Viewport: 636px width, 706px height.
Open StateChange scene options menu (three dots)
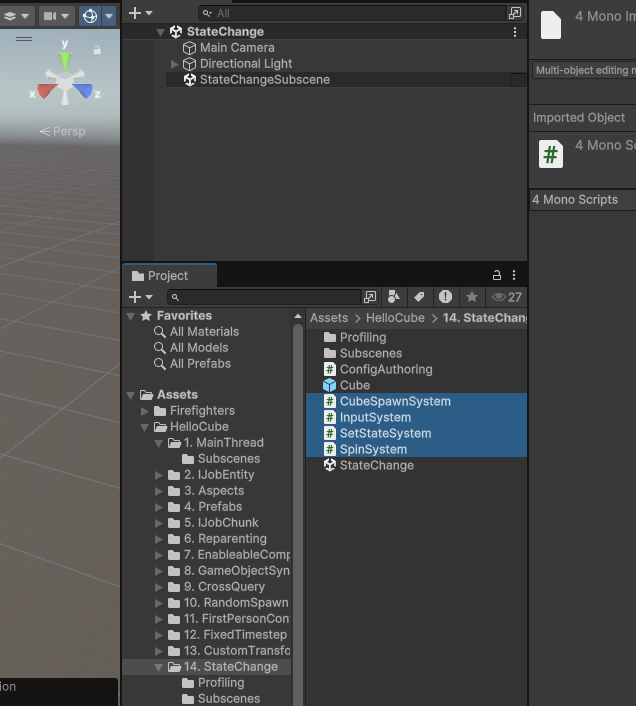click(515, 32)
